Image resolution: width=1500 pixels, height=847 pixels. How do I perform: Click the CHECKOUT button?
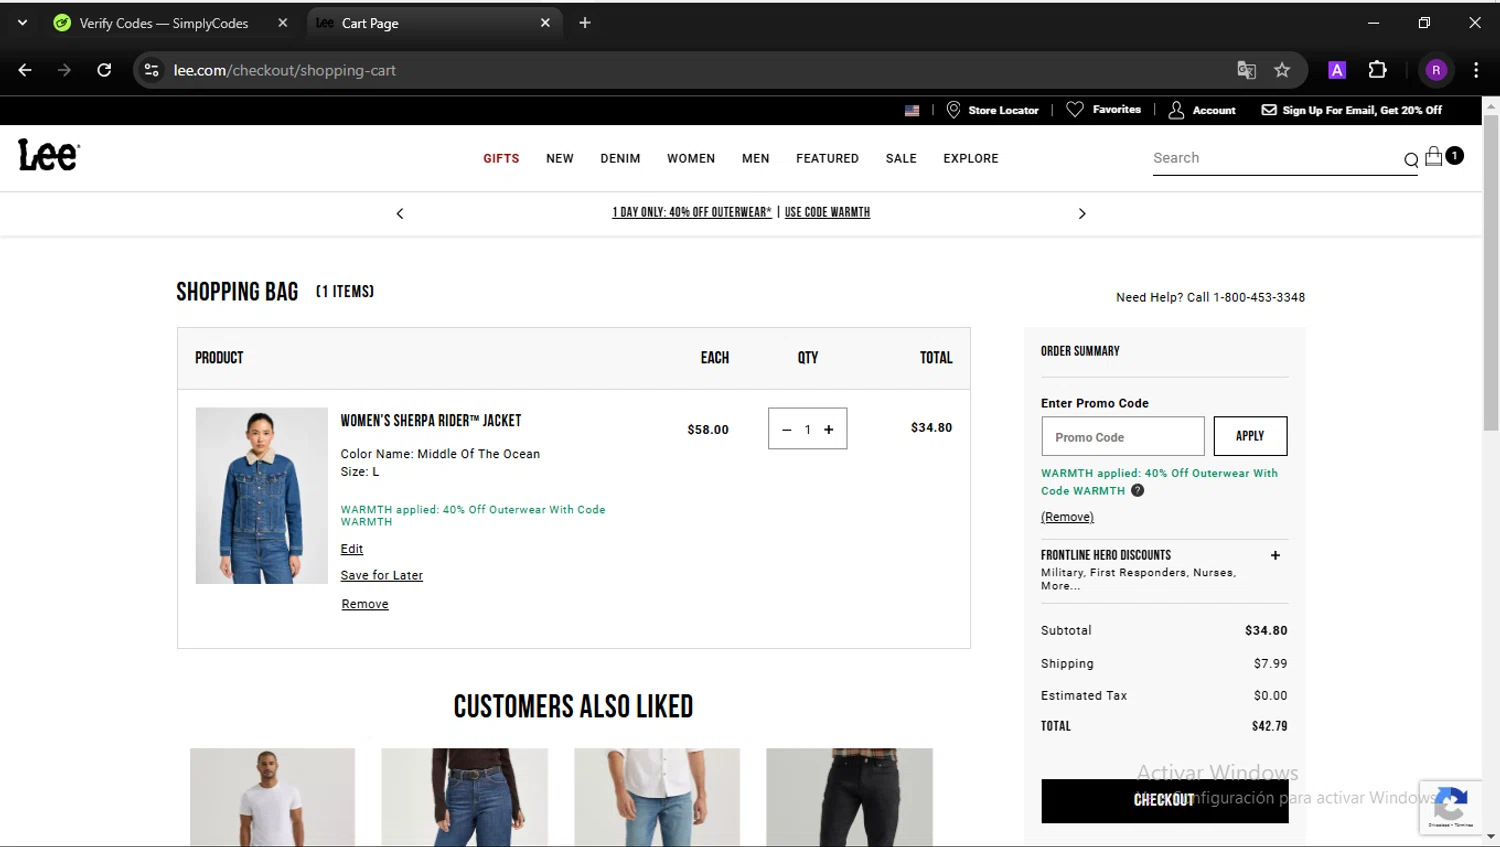(x=1165, y=801)
